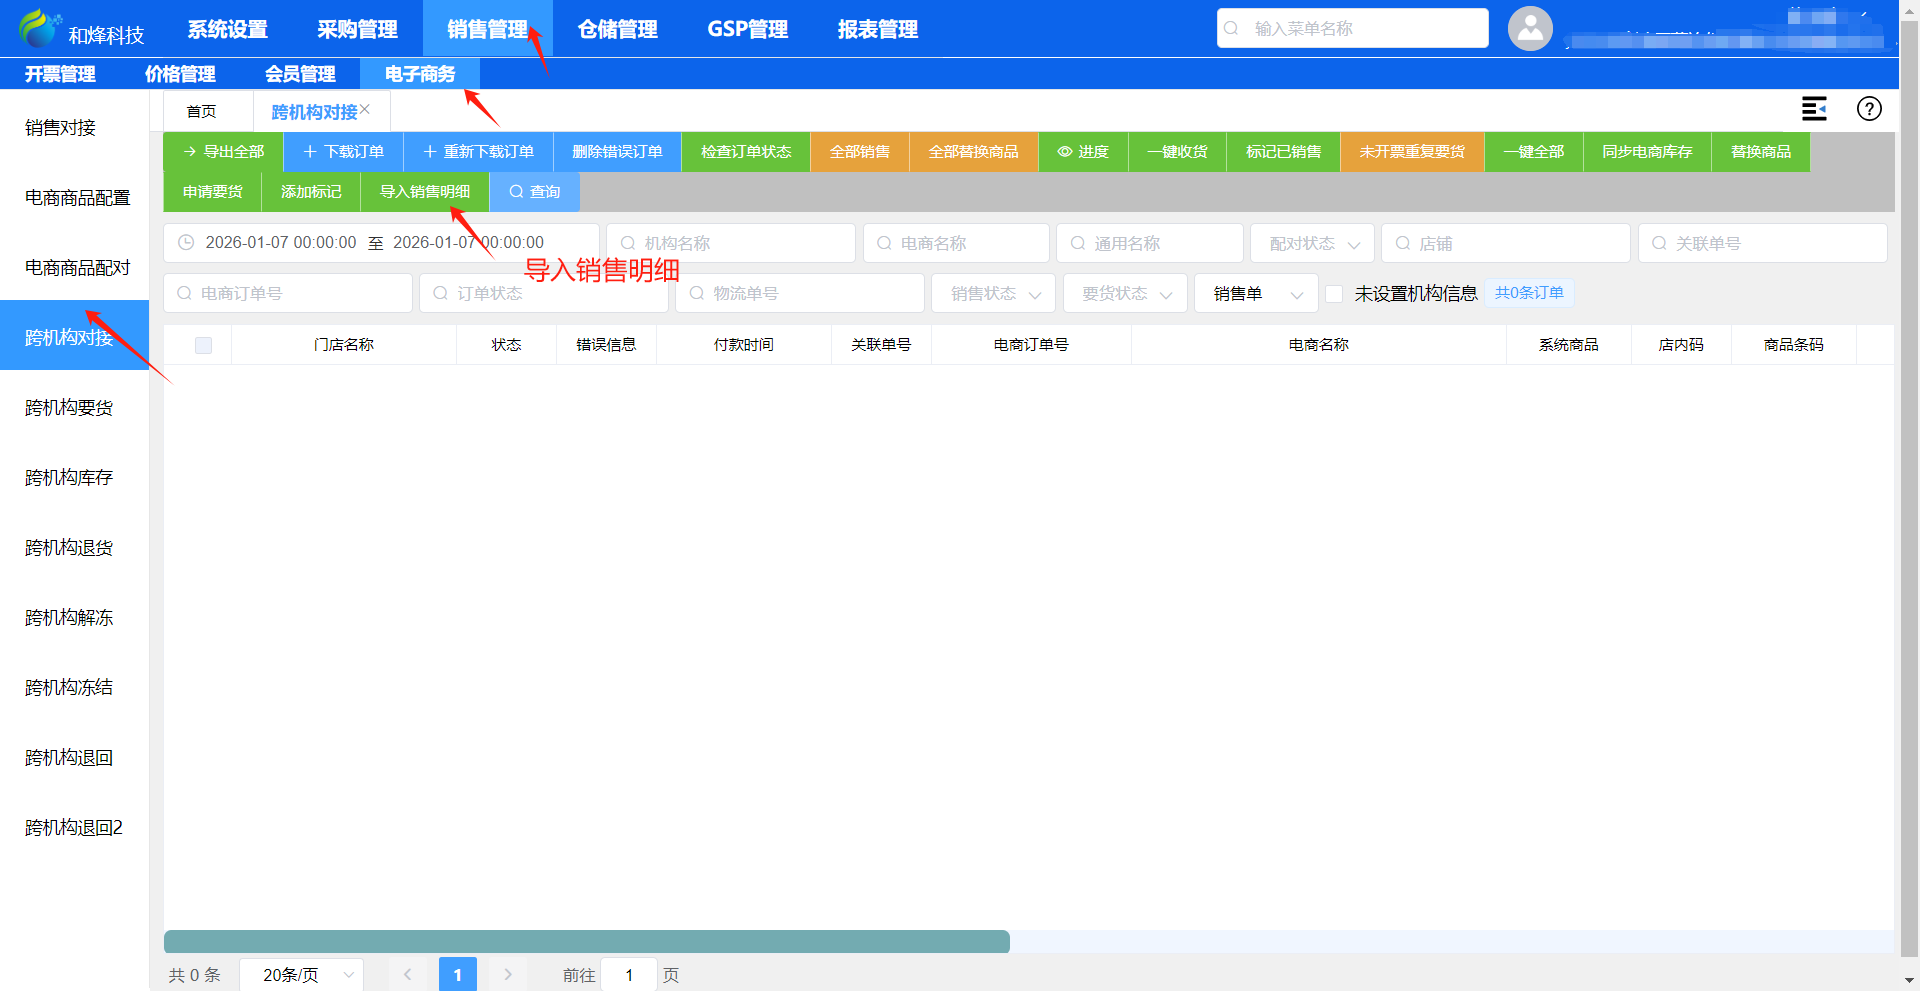Switch to the 会员管理 submenu tab
This screenshot has width=1920, height=991.
(x=300, y=74)
